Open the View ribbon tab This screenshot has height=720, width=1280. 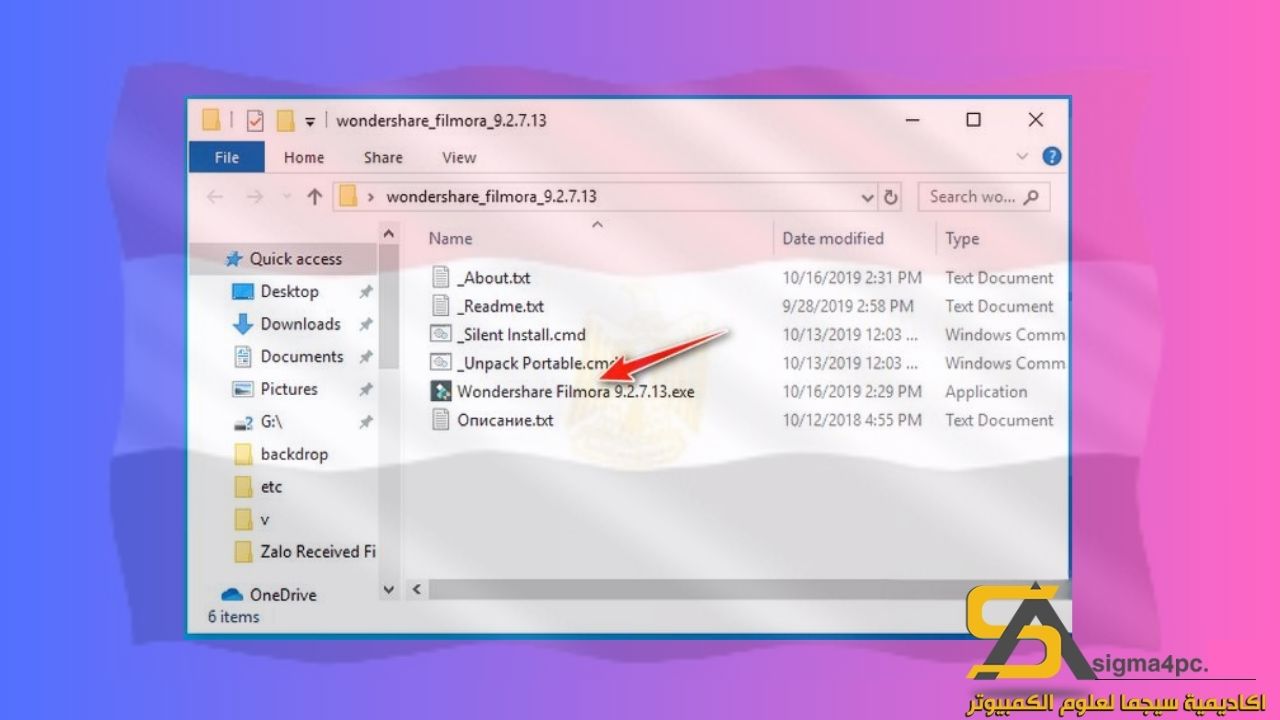tap(459, 157)
